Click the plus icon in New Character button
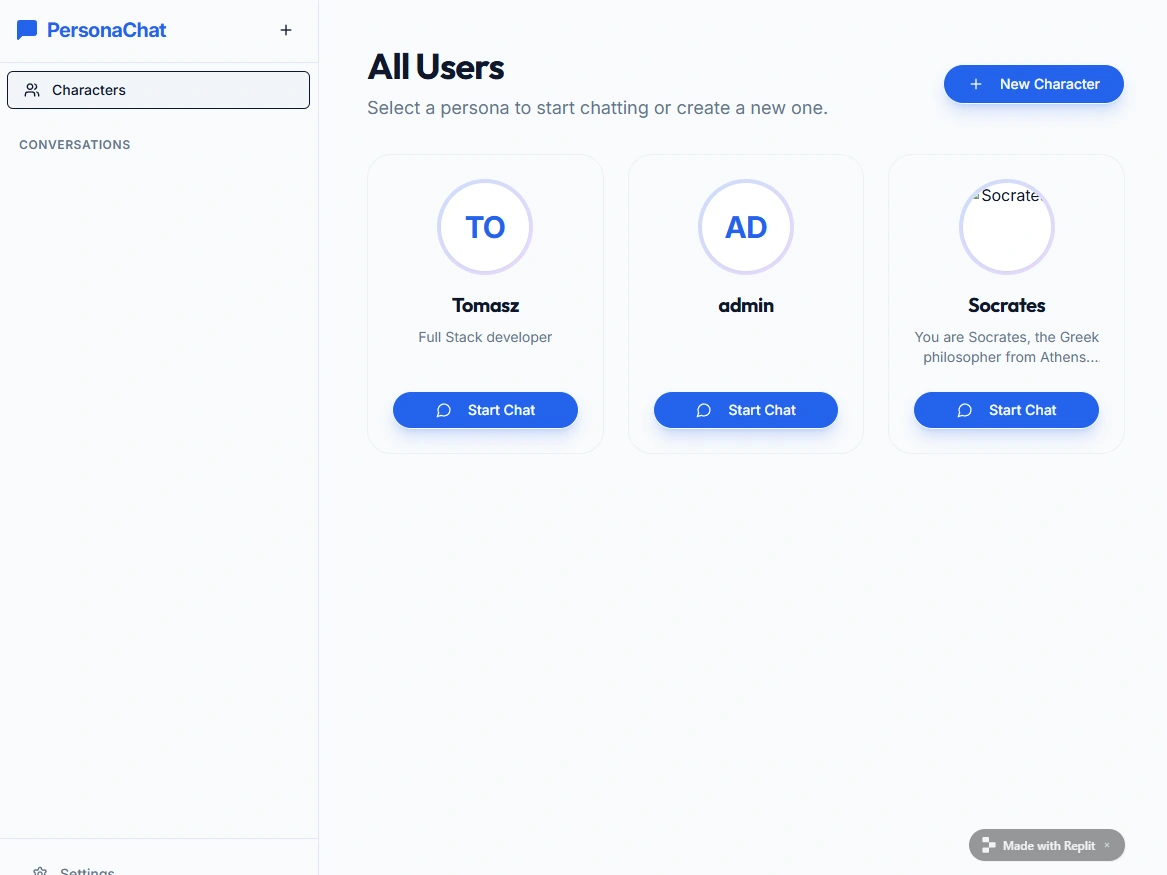Viewport: 1167px width, 875px height. 976,84
